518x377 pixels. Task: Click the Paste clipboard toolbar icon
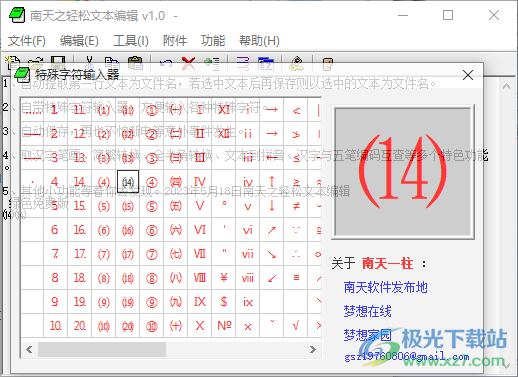click(135, 63)
